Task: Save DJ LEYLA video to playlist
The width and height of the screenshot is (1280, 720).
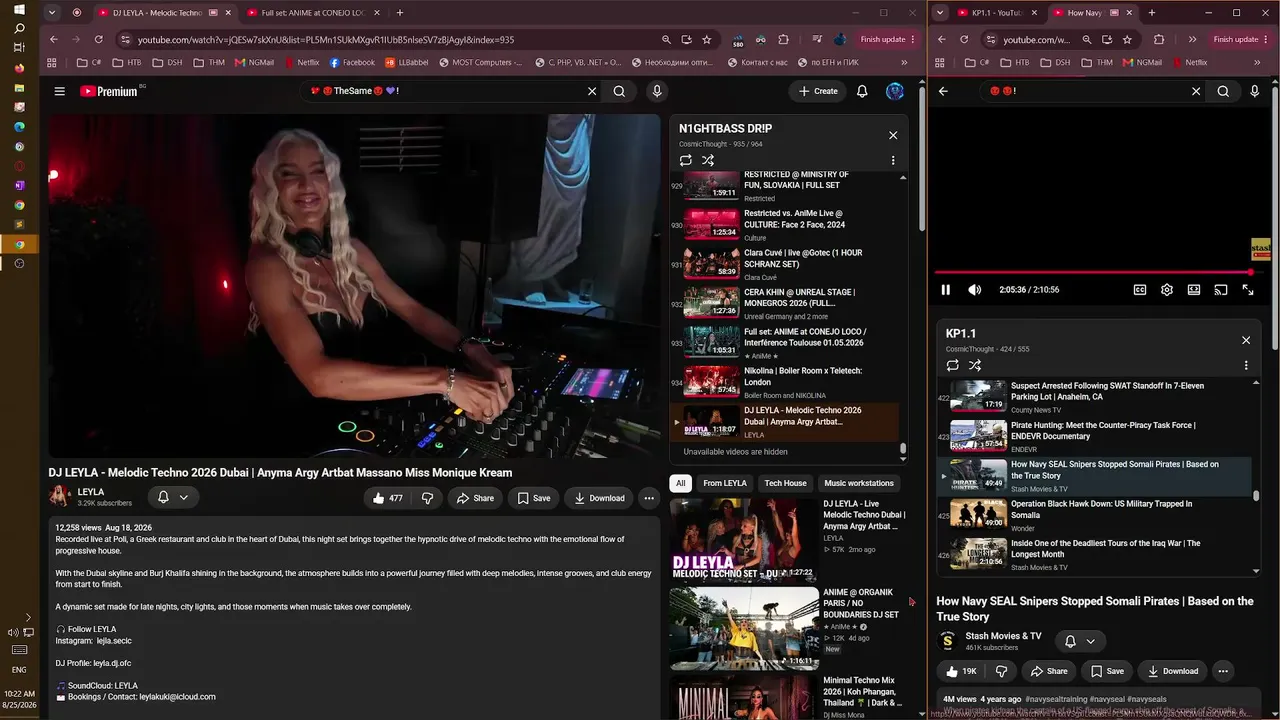Action: point(533,498)
